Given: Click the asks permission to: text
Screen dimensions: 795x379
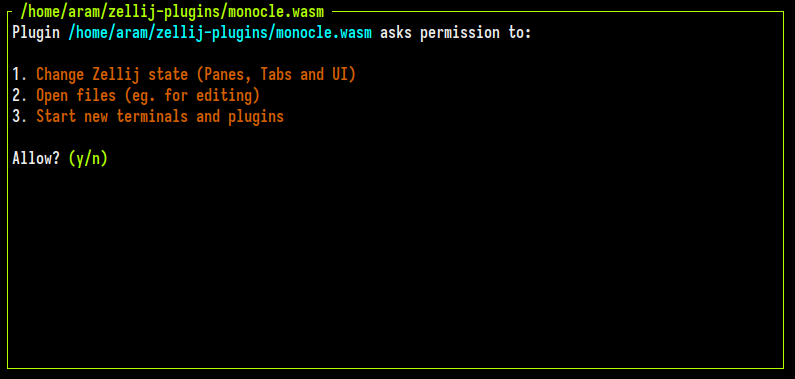Looking at the screenshot, I should (456, 33).
